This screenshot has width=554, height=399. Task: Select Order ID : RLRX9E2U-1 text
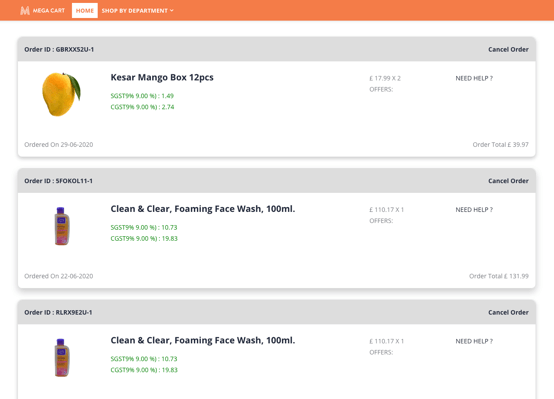(x=58, y=312)
